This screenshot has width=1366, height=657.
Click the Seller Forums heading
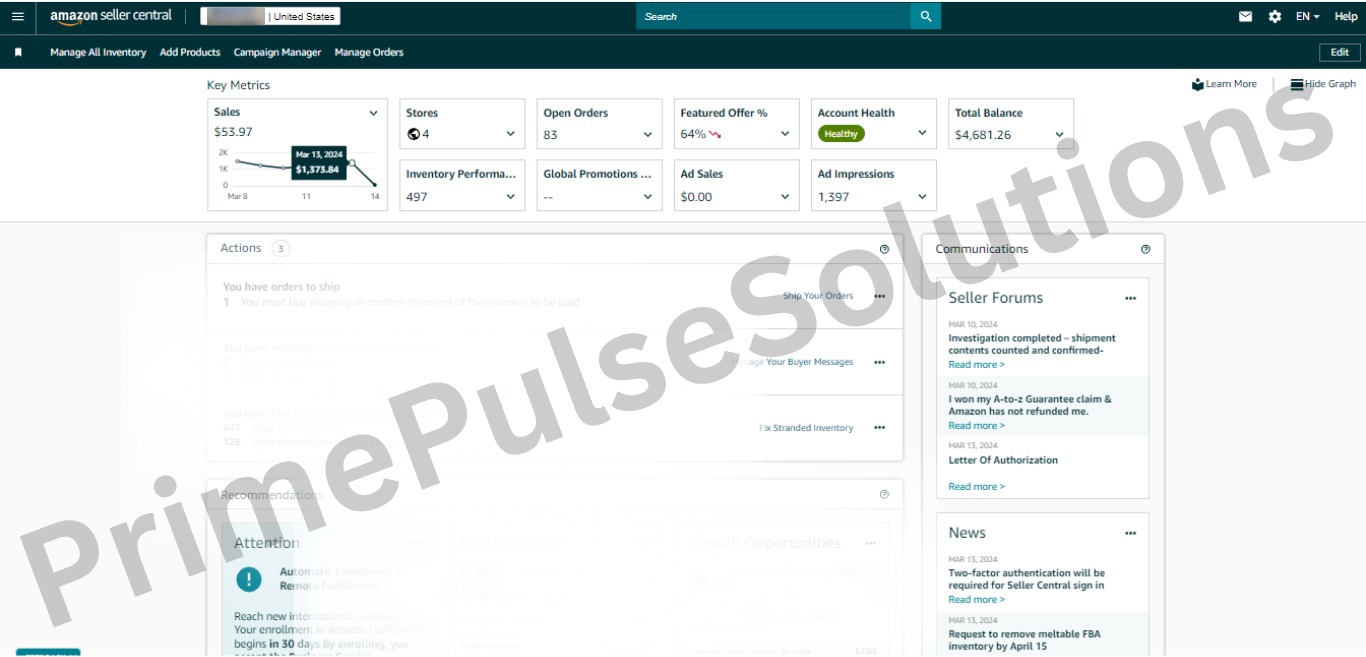tap(996, 298)
